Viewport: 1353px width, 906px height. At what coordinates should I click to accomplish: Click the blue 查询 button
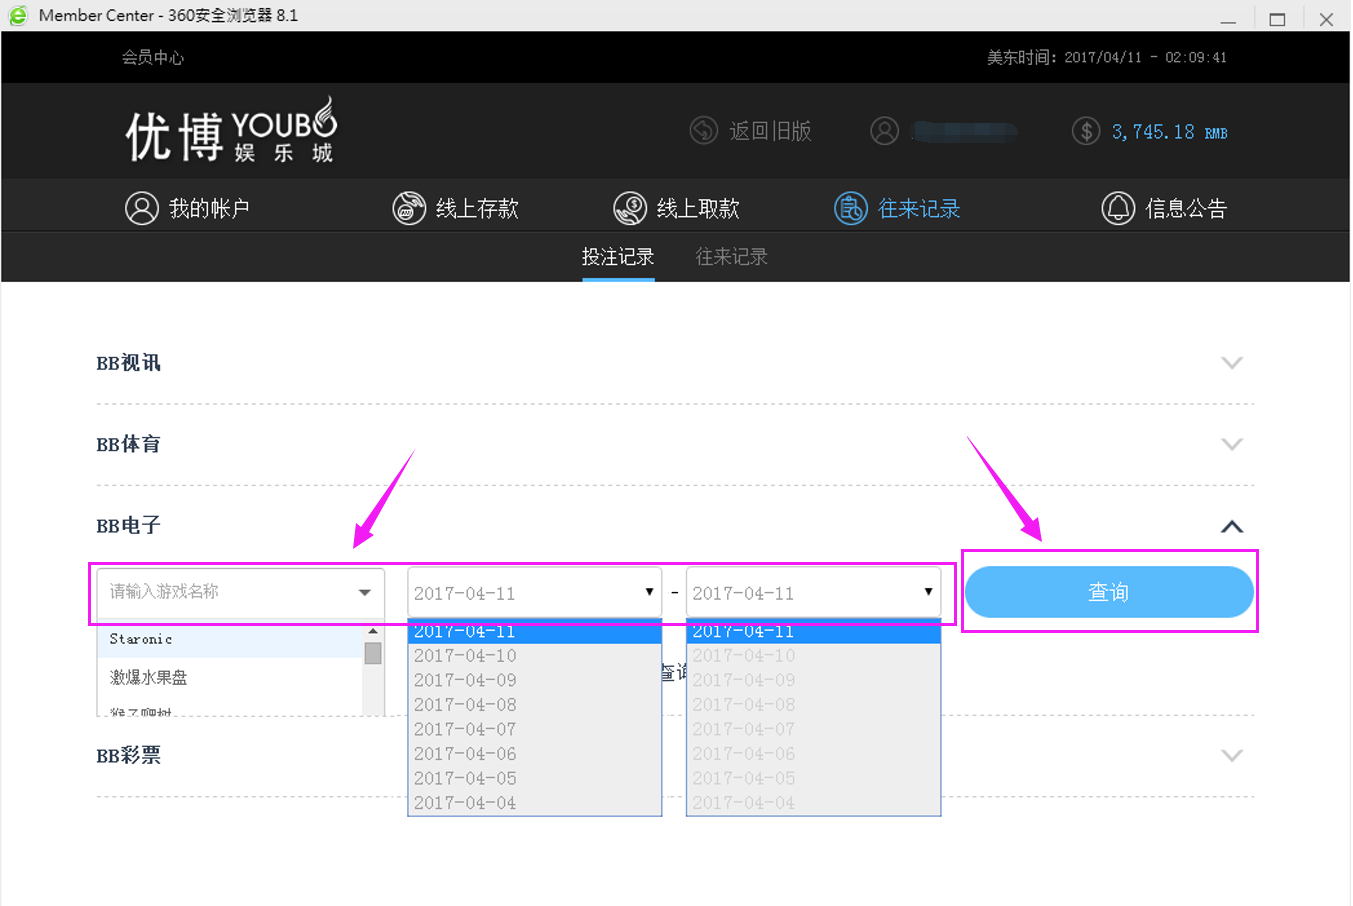pyautogui.click(x=1109, y=592)
